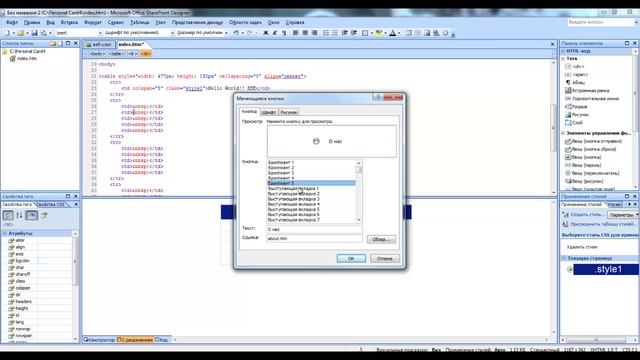Align text left in toolbar

point(296,33)
